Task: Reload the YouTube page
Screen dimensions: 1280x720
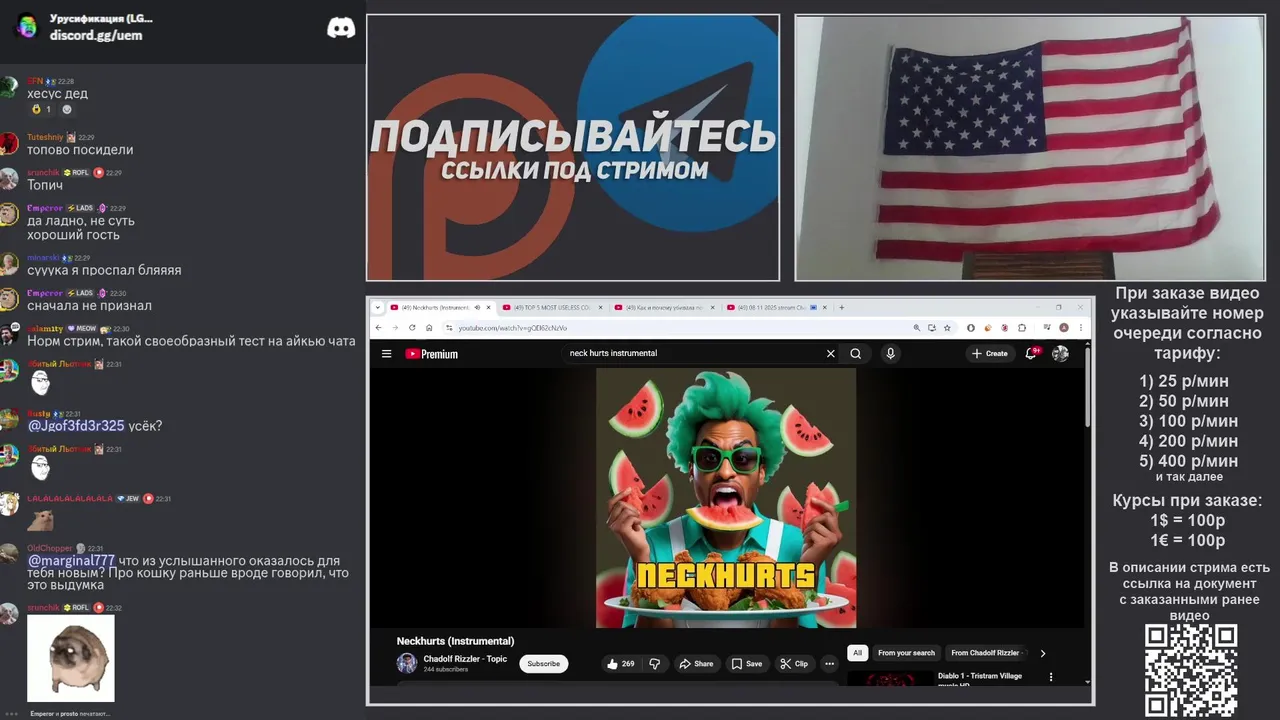Action: (412, 327)
